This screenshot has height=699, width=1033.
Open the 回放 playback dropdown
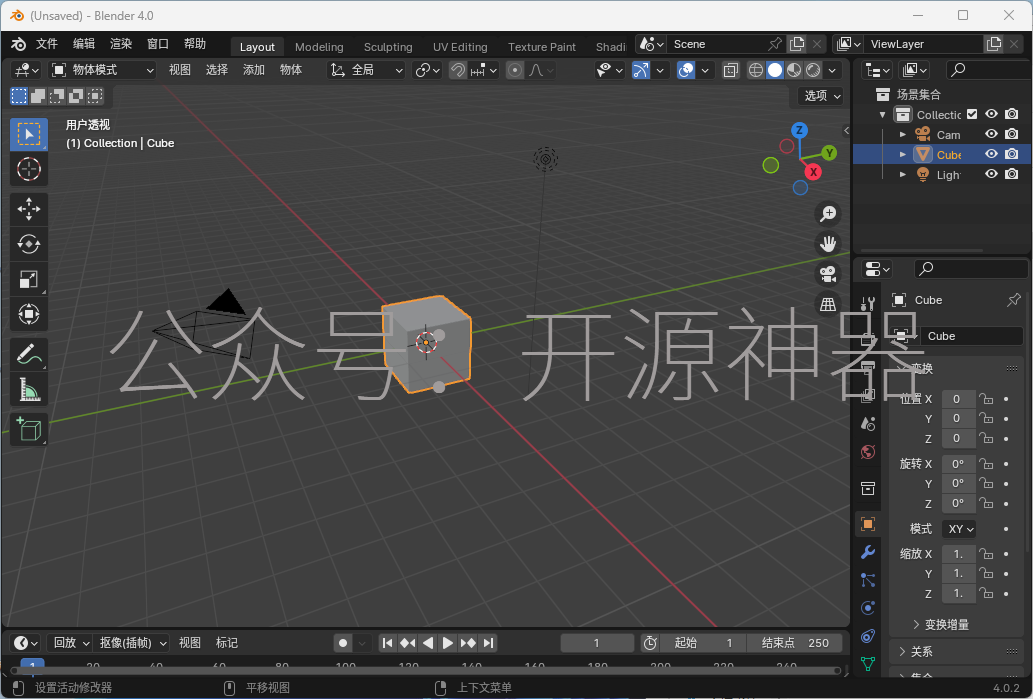[x=69, y=643]
